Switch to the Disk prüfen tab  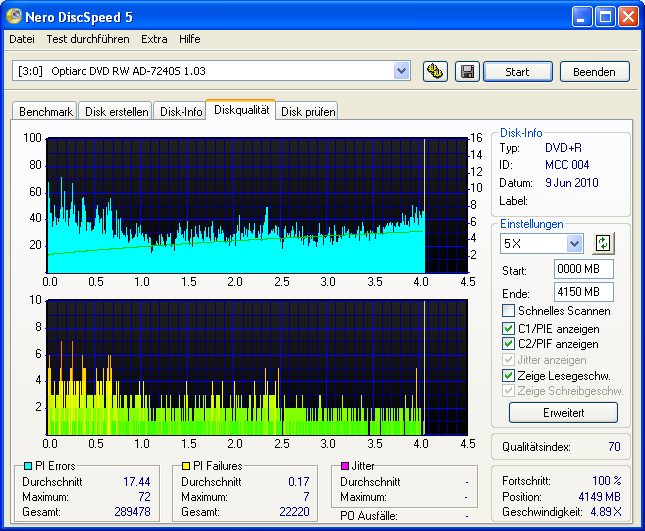point(308,111)
